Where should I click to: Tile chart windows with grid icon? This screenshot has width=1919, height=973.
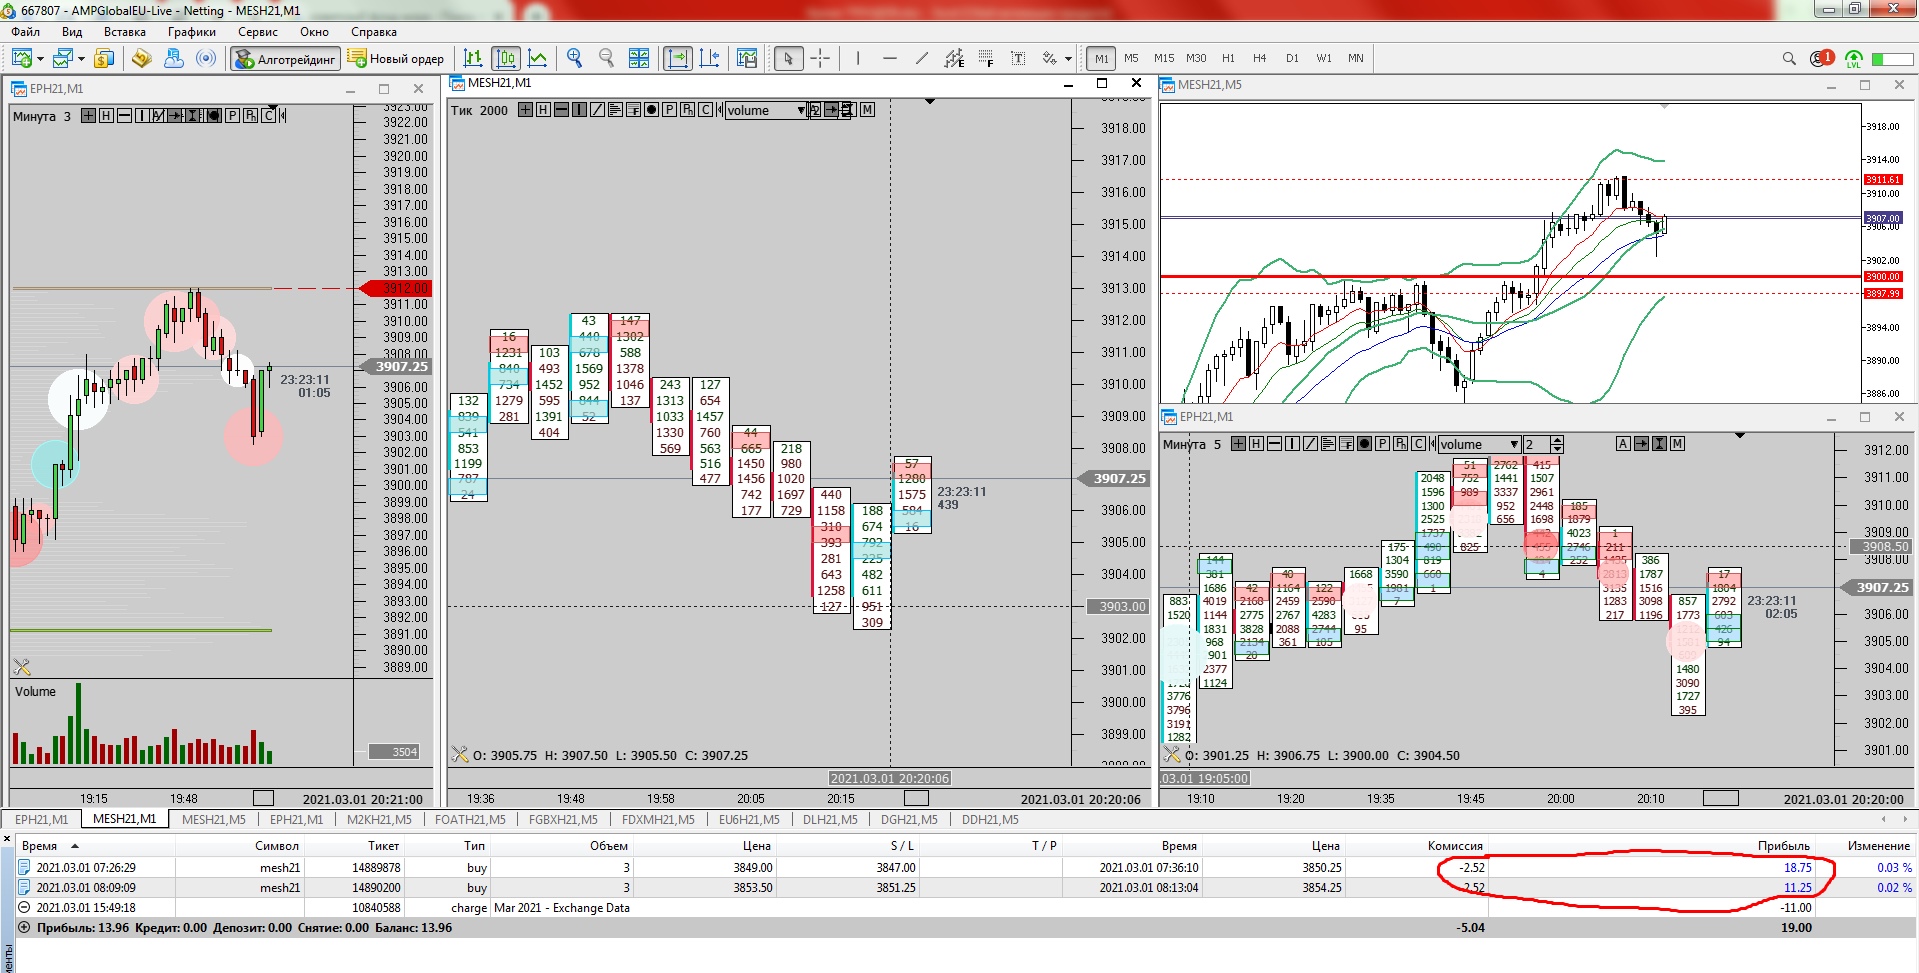tap(639, 58)
